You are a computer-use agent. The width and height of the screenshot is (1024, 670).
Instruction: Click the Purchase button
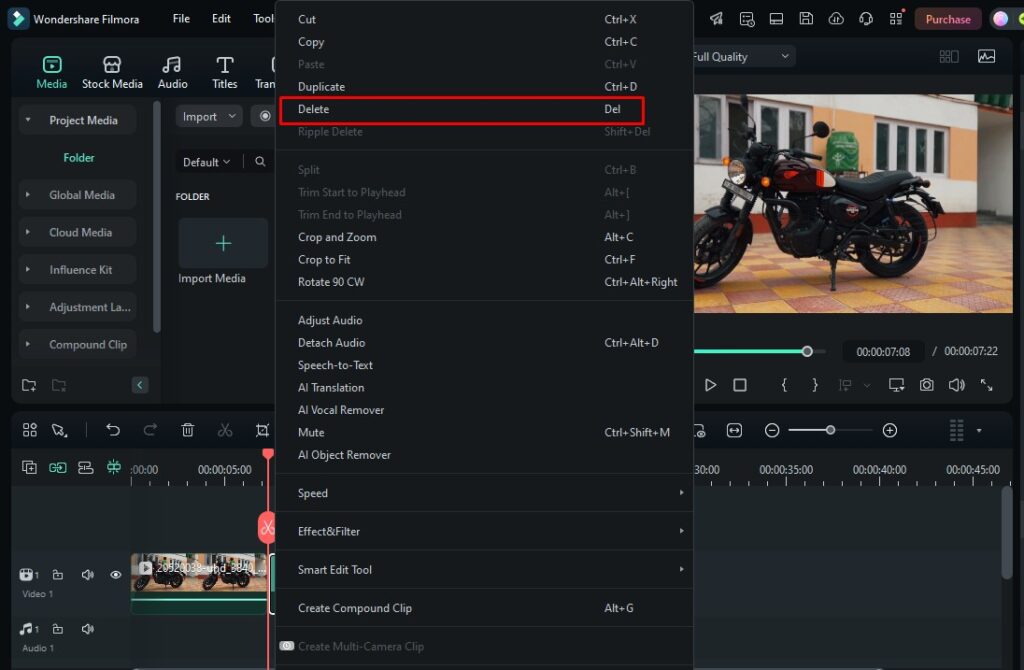947,19
